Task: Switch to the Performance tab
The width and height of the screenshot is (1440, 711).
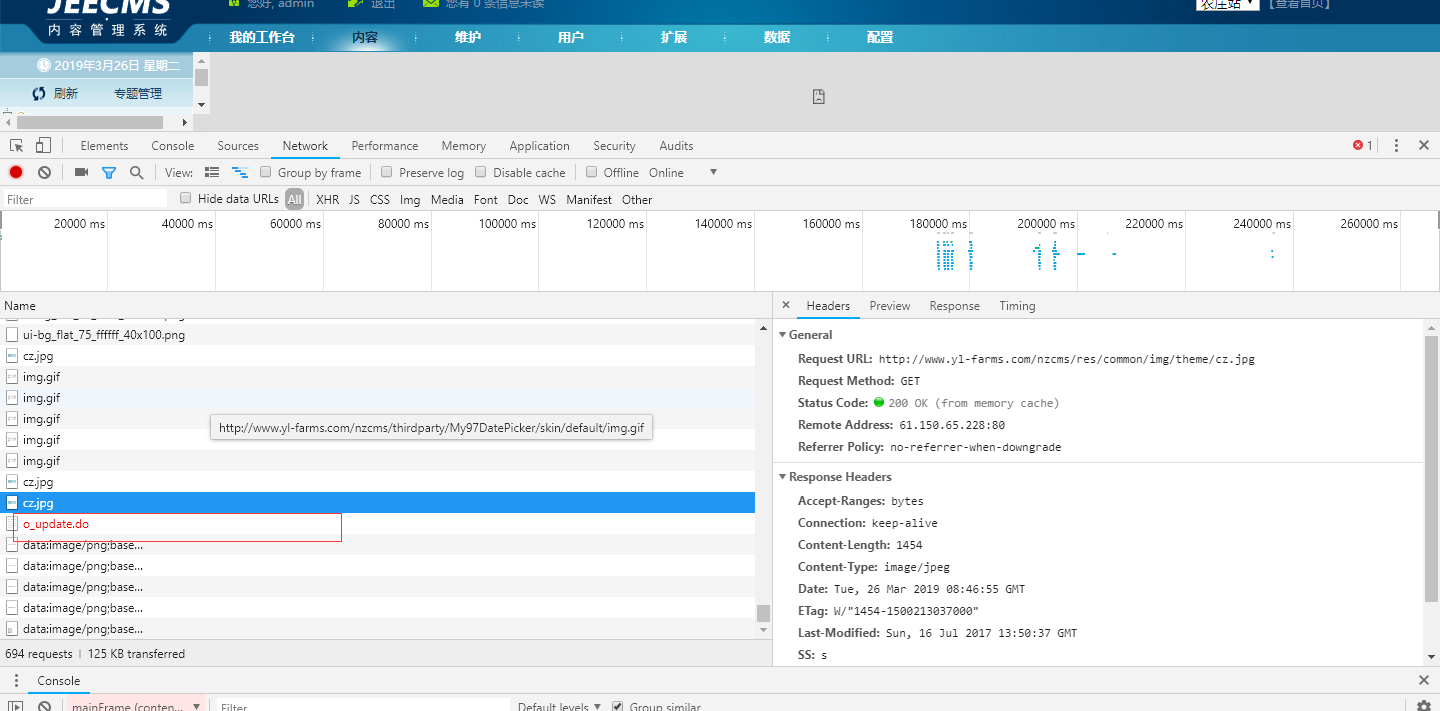Action: tap(384, 146)
